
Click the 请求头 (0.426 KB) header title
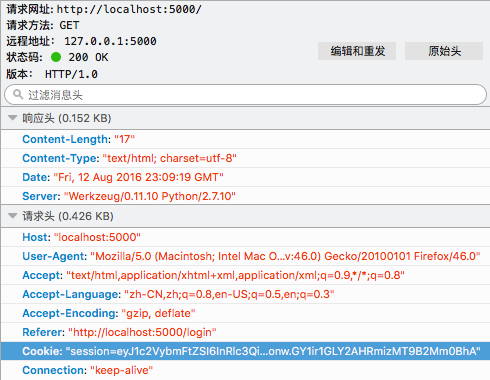pos(68,216)
